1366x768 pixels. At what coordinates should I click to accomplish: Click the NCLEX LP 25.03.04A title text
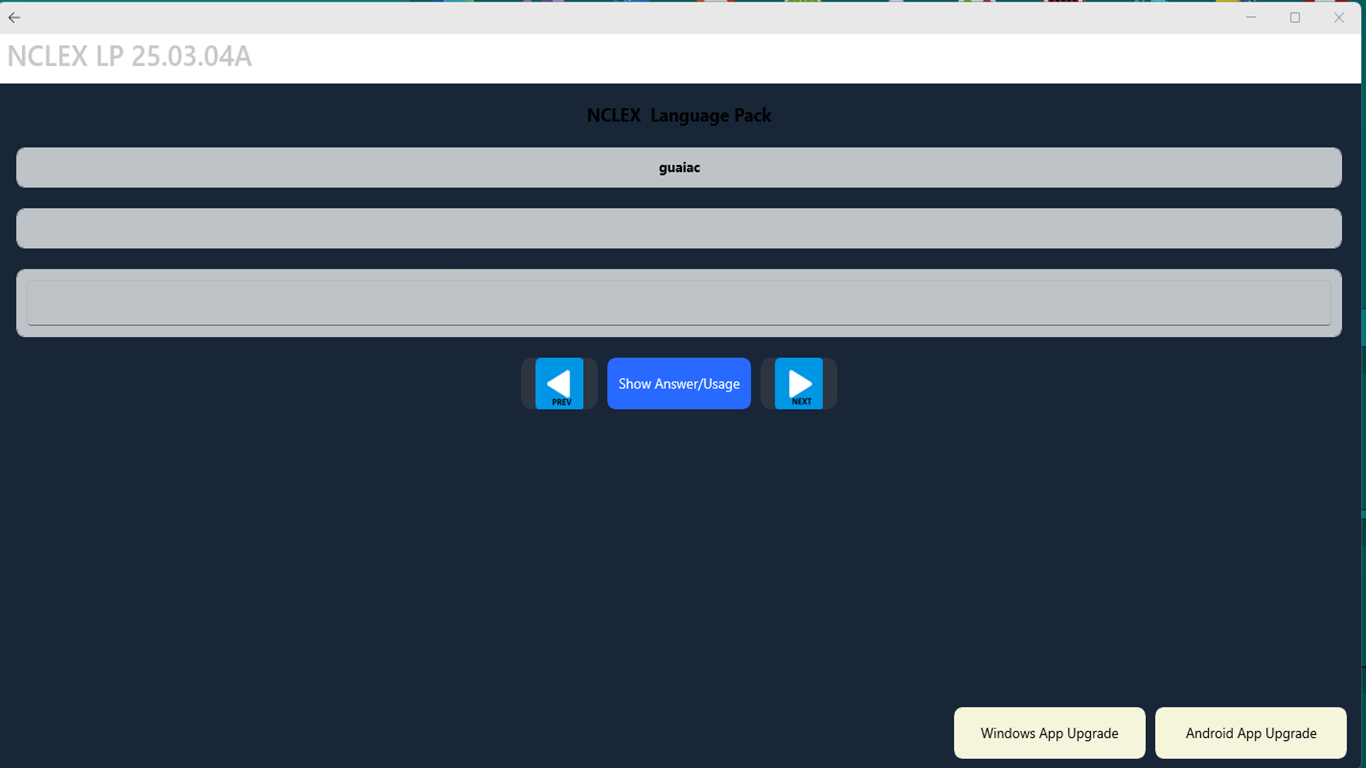130,57
